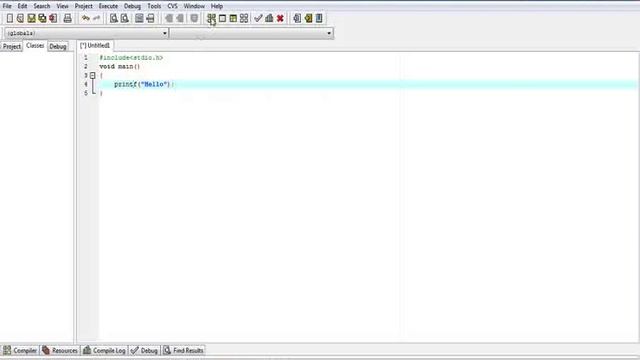The height and width of the screenshot is (360, 640).
Task: Create a new source file from toolbar
Action: (9, 18)
